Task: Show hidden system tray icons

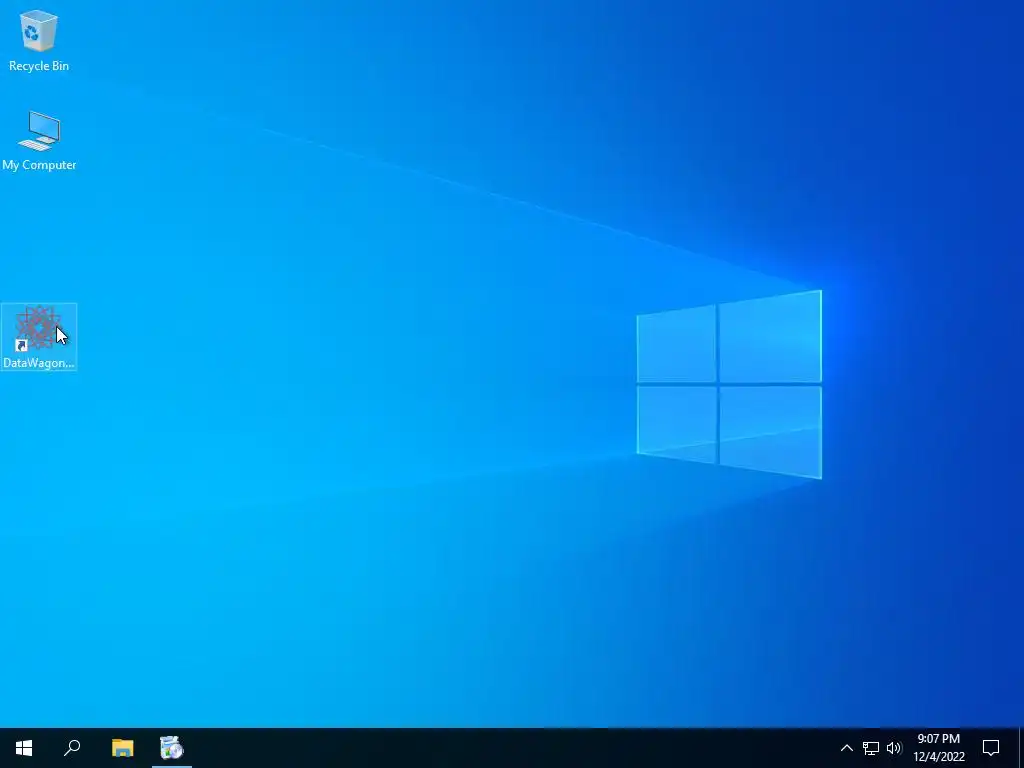Action: point(846,748)
